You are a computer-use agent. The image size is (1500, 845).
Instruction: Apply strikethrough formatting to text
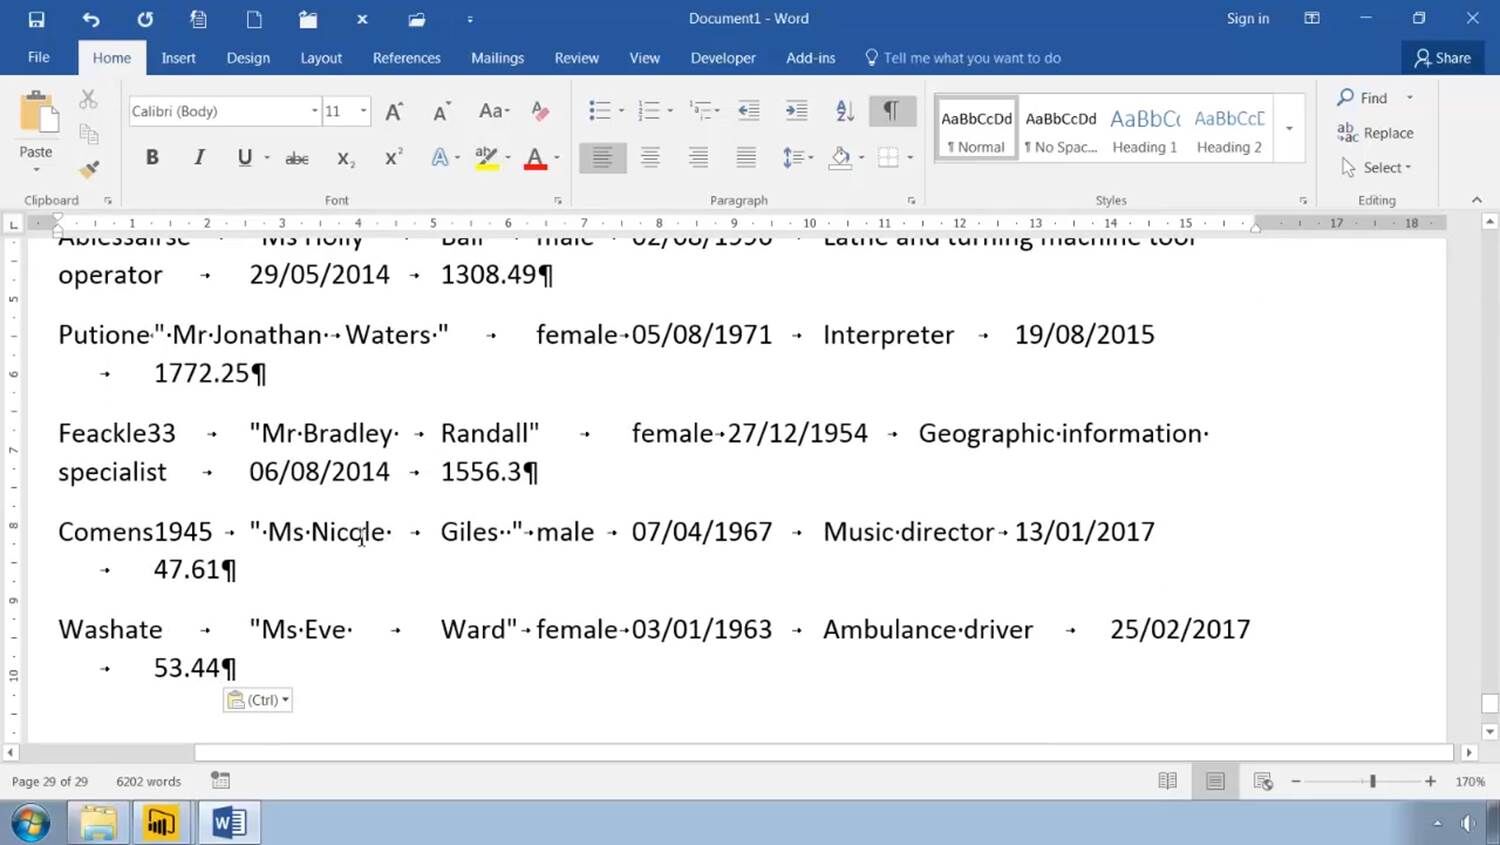coord(297,158)
